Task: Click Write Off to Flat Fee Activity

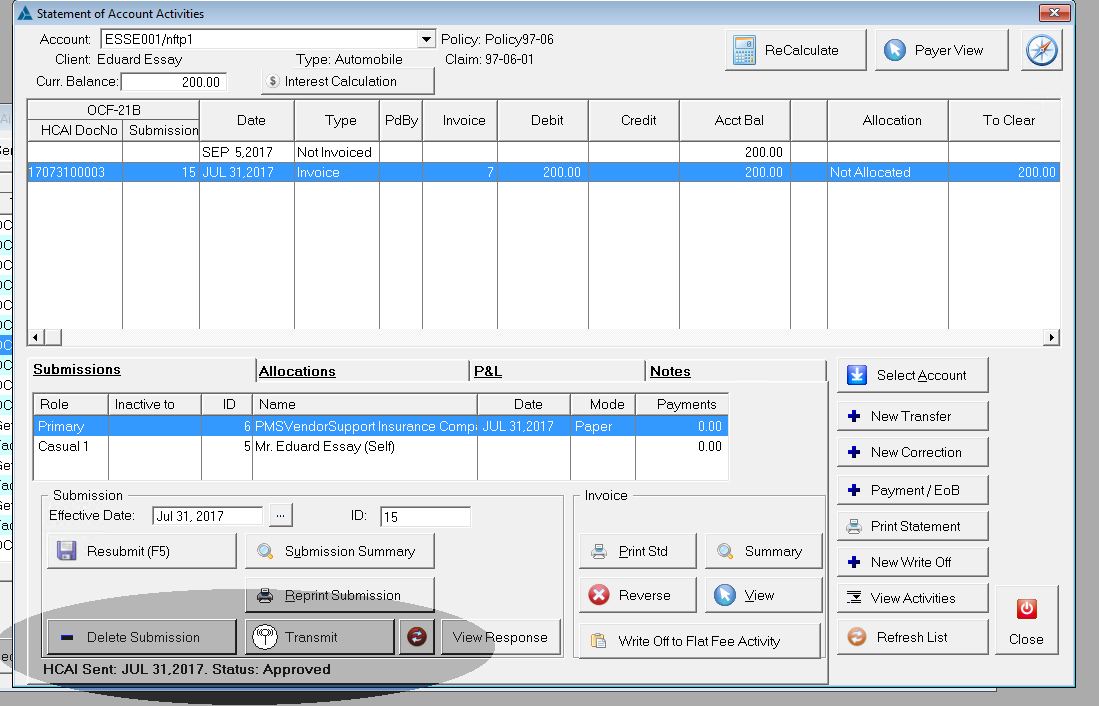Action: coord(699,641)
